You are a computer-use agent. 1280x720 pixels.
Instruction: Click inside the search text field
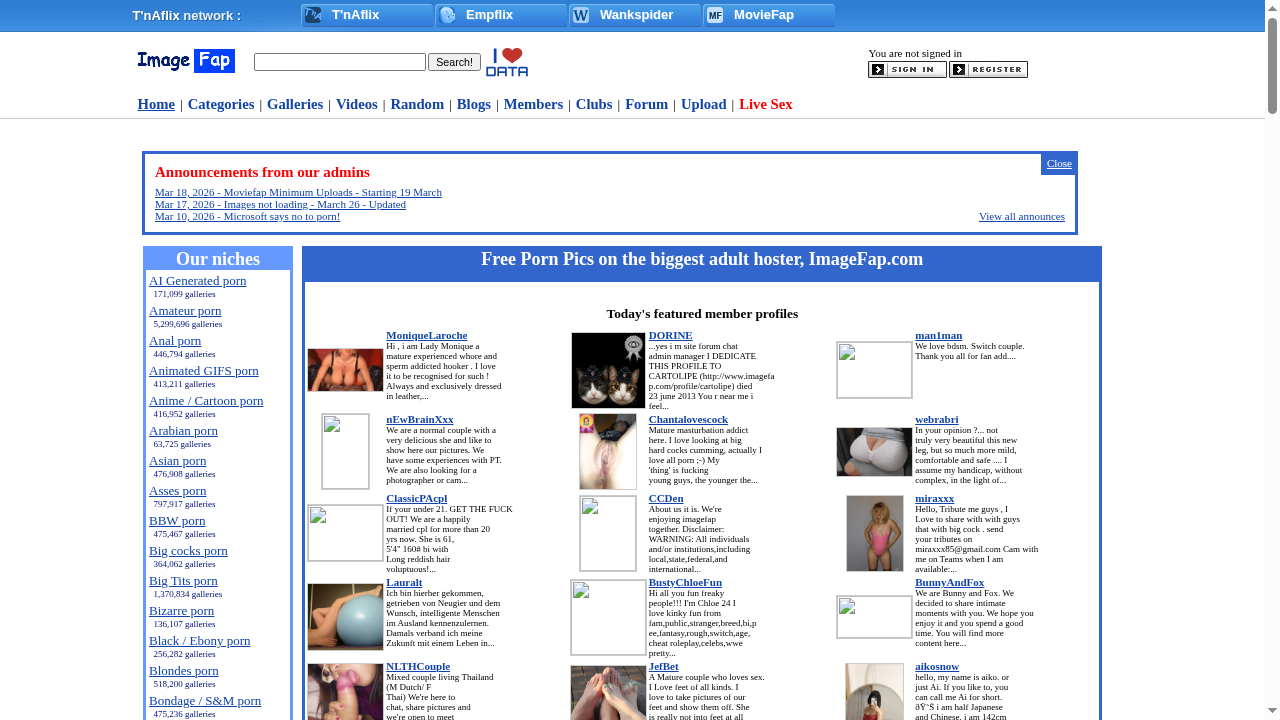pyautogui.click(x=339, y=62)
